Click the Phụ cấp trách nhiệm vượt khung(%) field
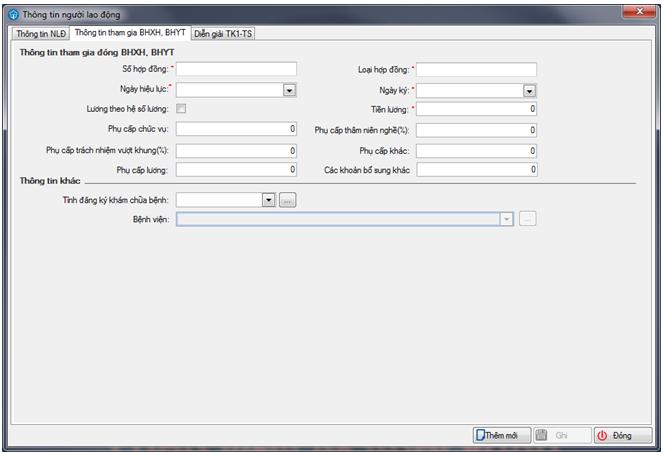 236,151
